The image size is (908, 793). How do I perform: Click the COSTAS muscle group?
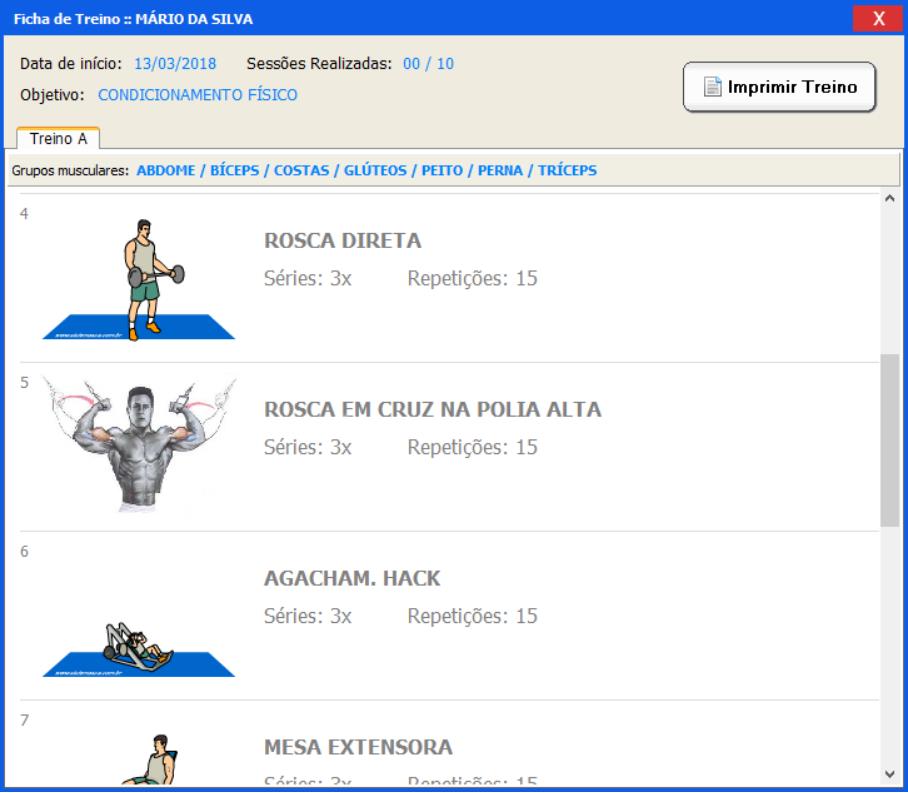[301, 170]
